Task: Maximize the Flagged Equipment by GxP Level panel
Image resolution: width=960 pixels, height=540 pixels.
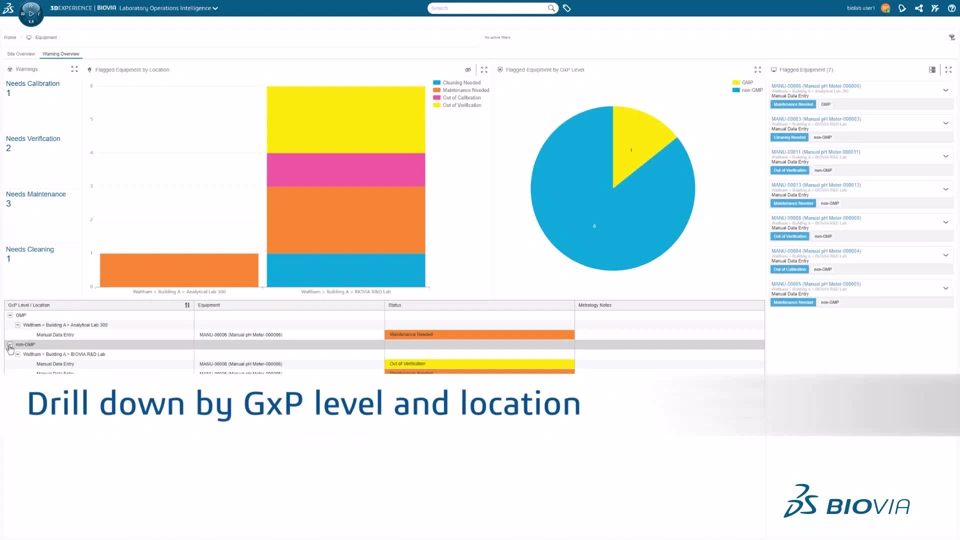Action: coord(757,70)
